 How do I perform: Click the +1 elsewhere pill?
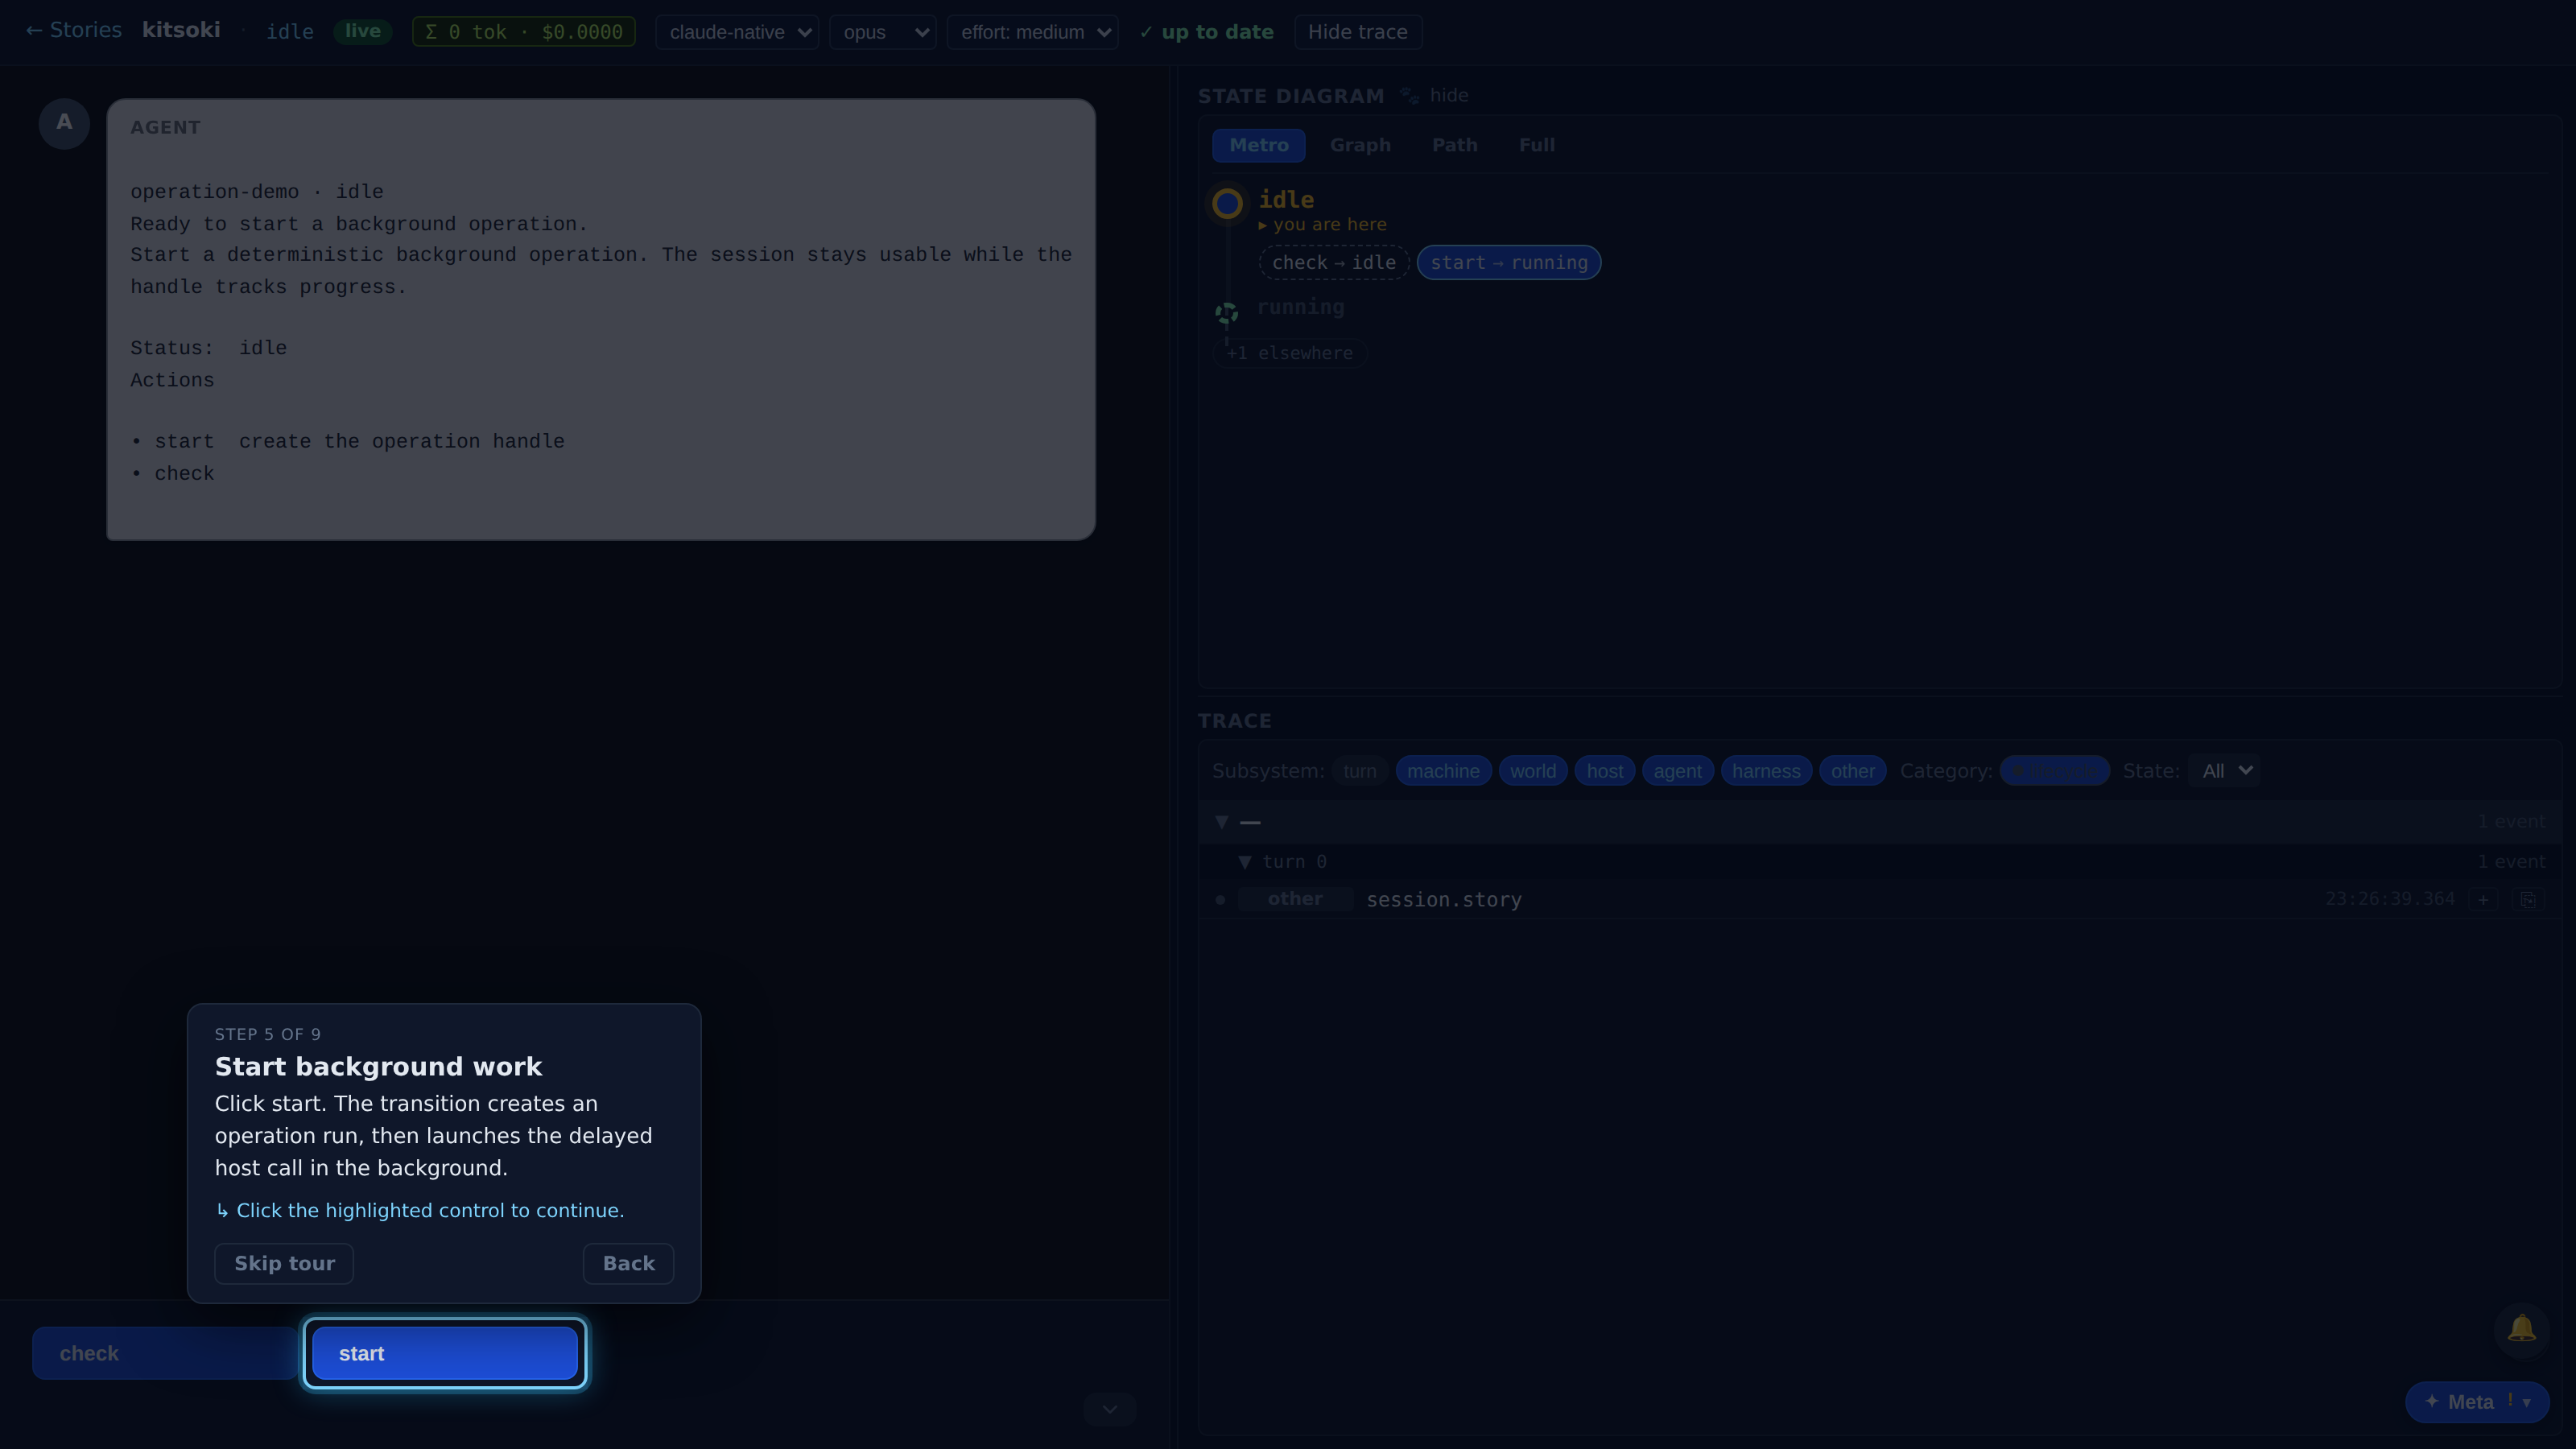pos(1289,353)
